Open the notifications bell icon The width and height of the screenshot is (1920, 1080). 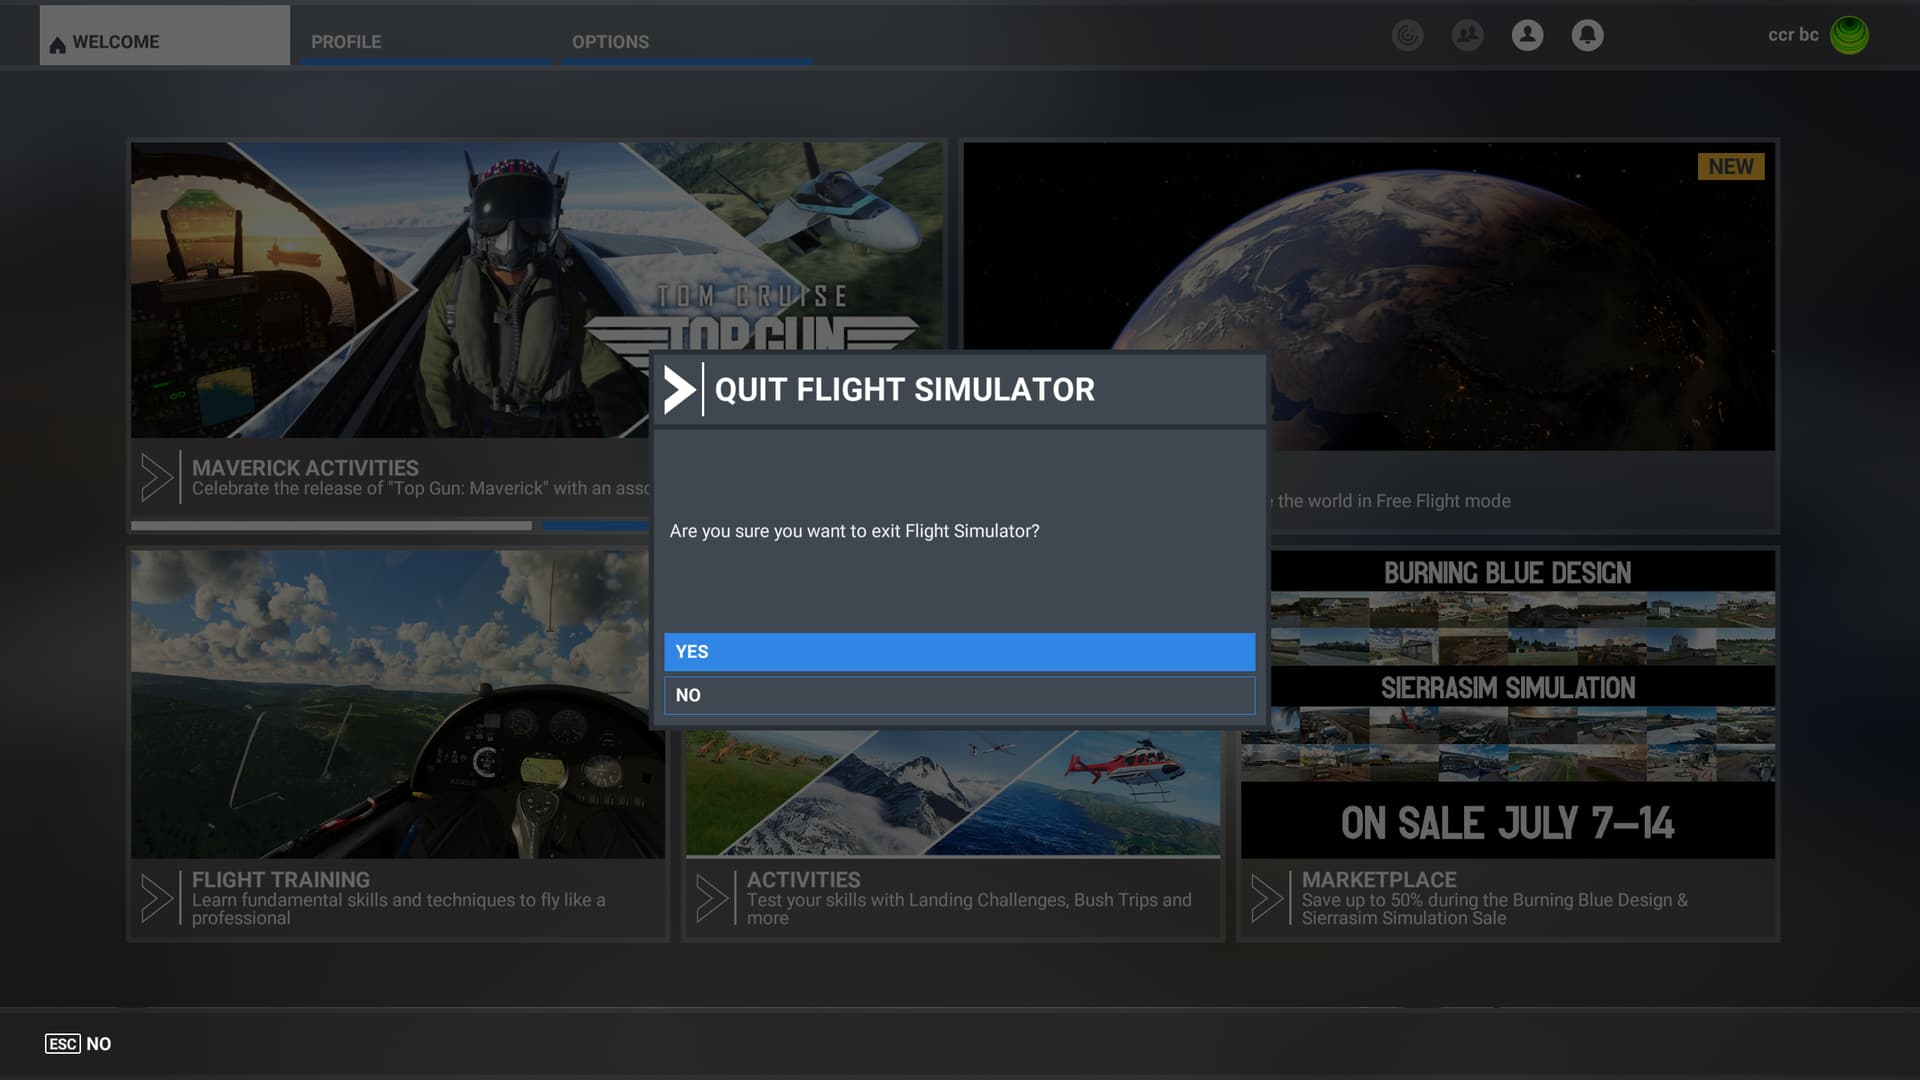point(1587,35)
